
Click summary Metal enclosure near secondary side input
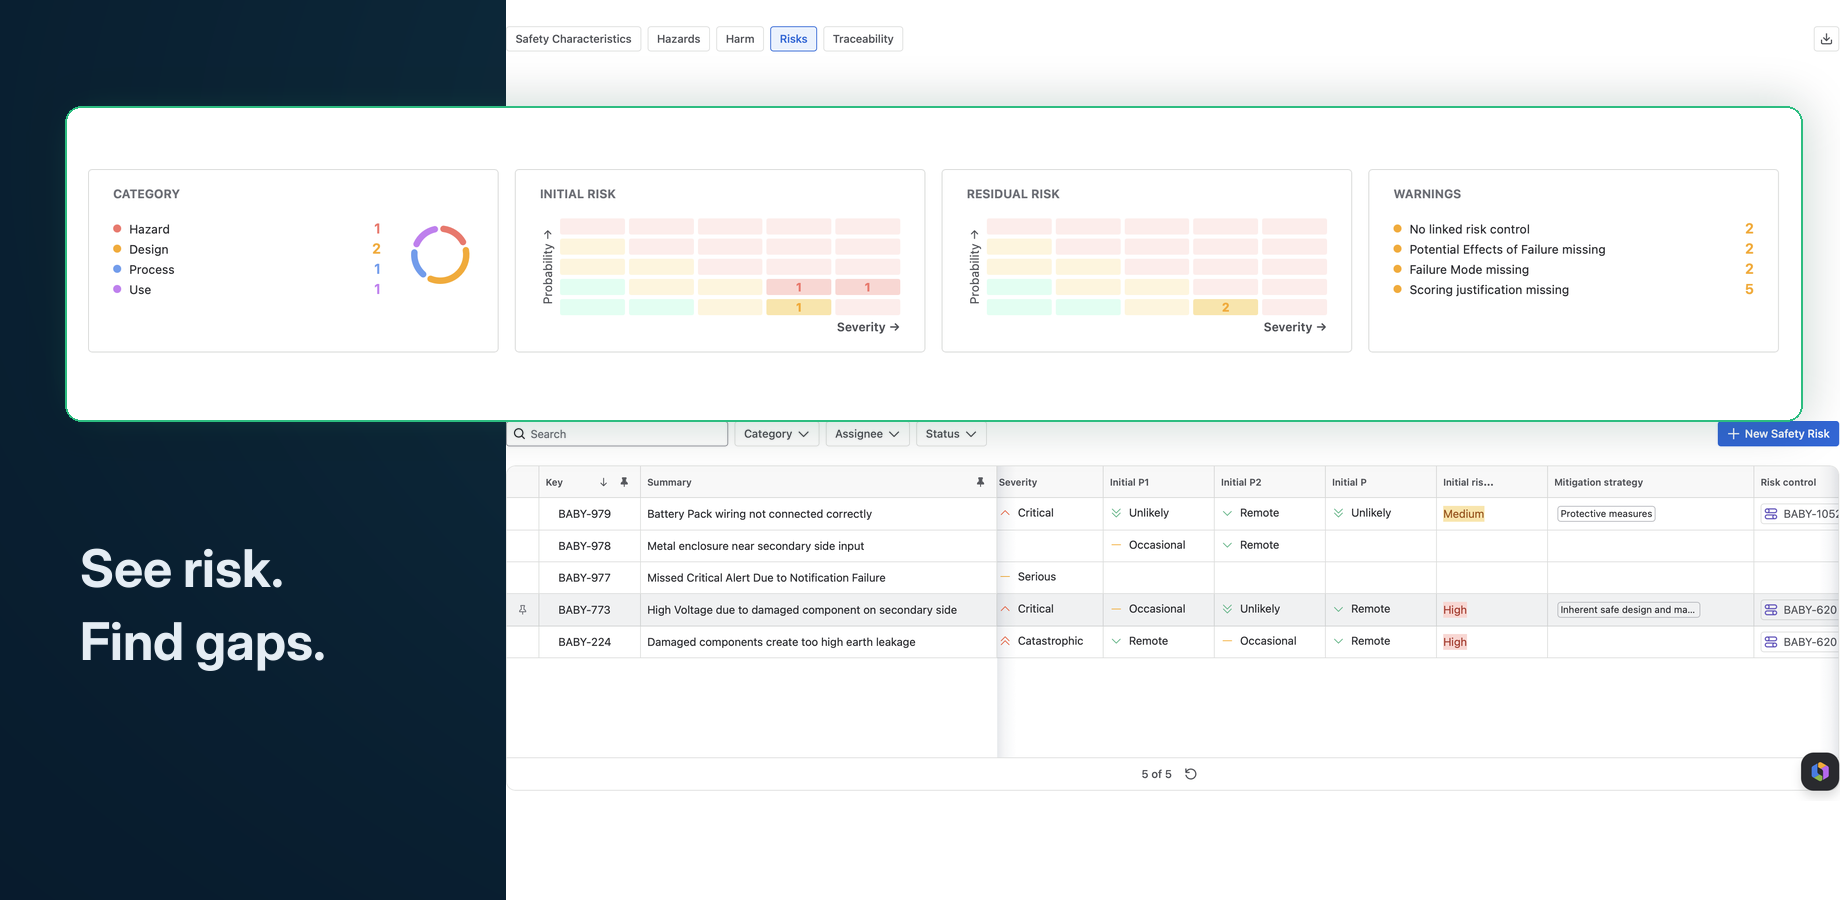(755, 546)
